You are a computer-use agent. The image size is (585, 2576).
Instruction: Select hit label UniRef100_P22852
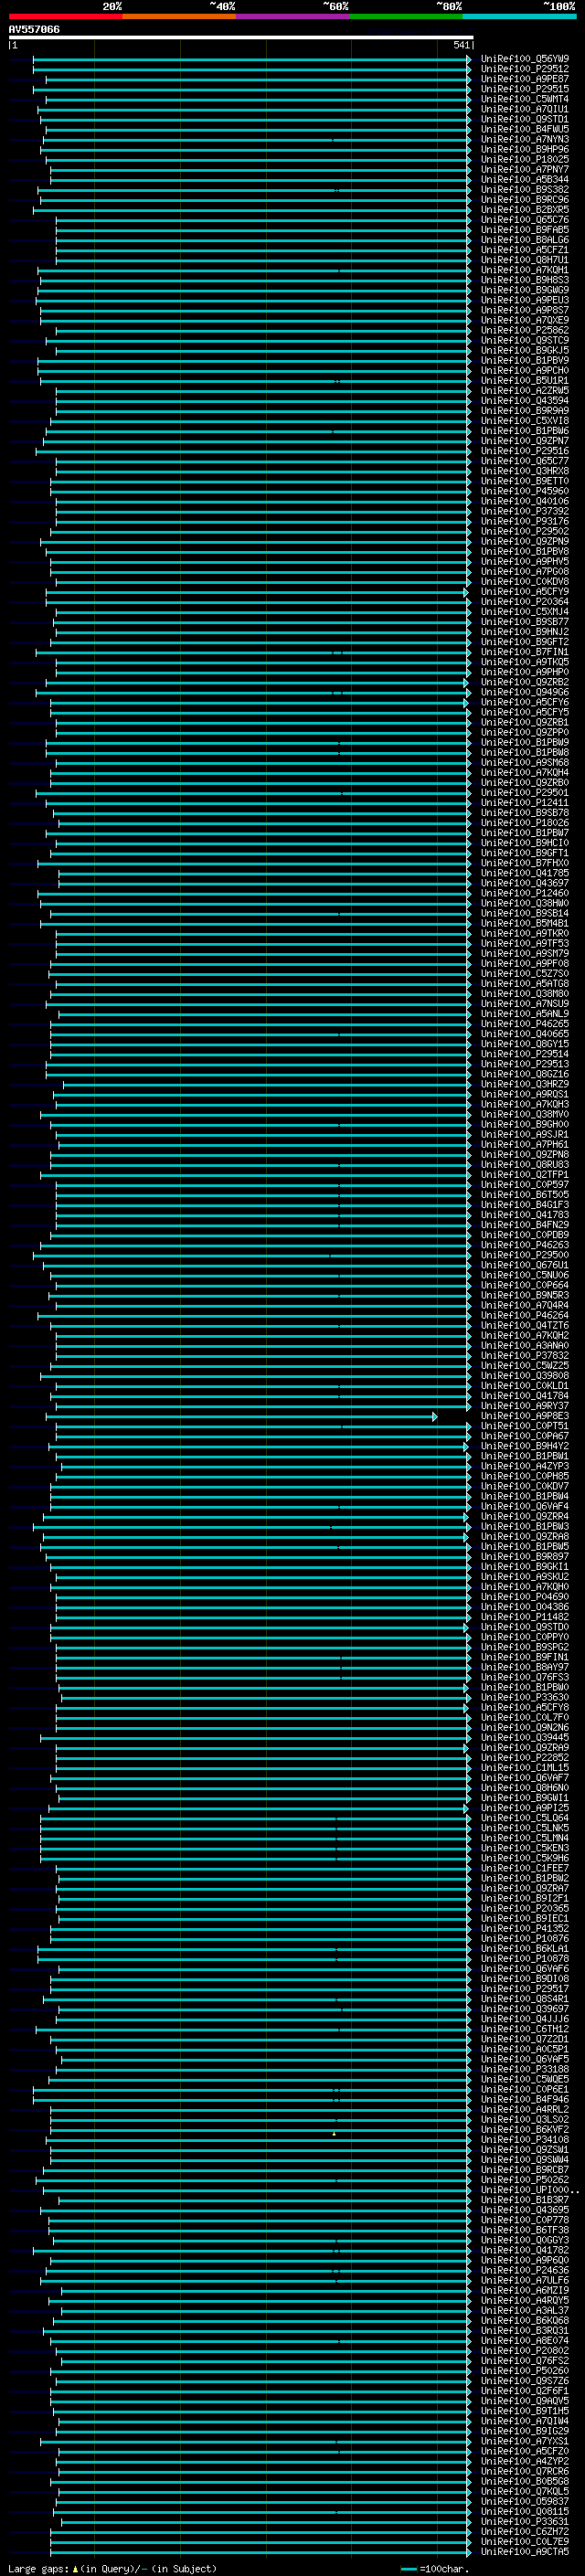coord(525,1757)
